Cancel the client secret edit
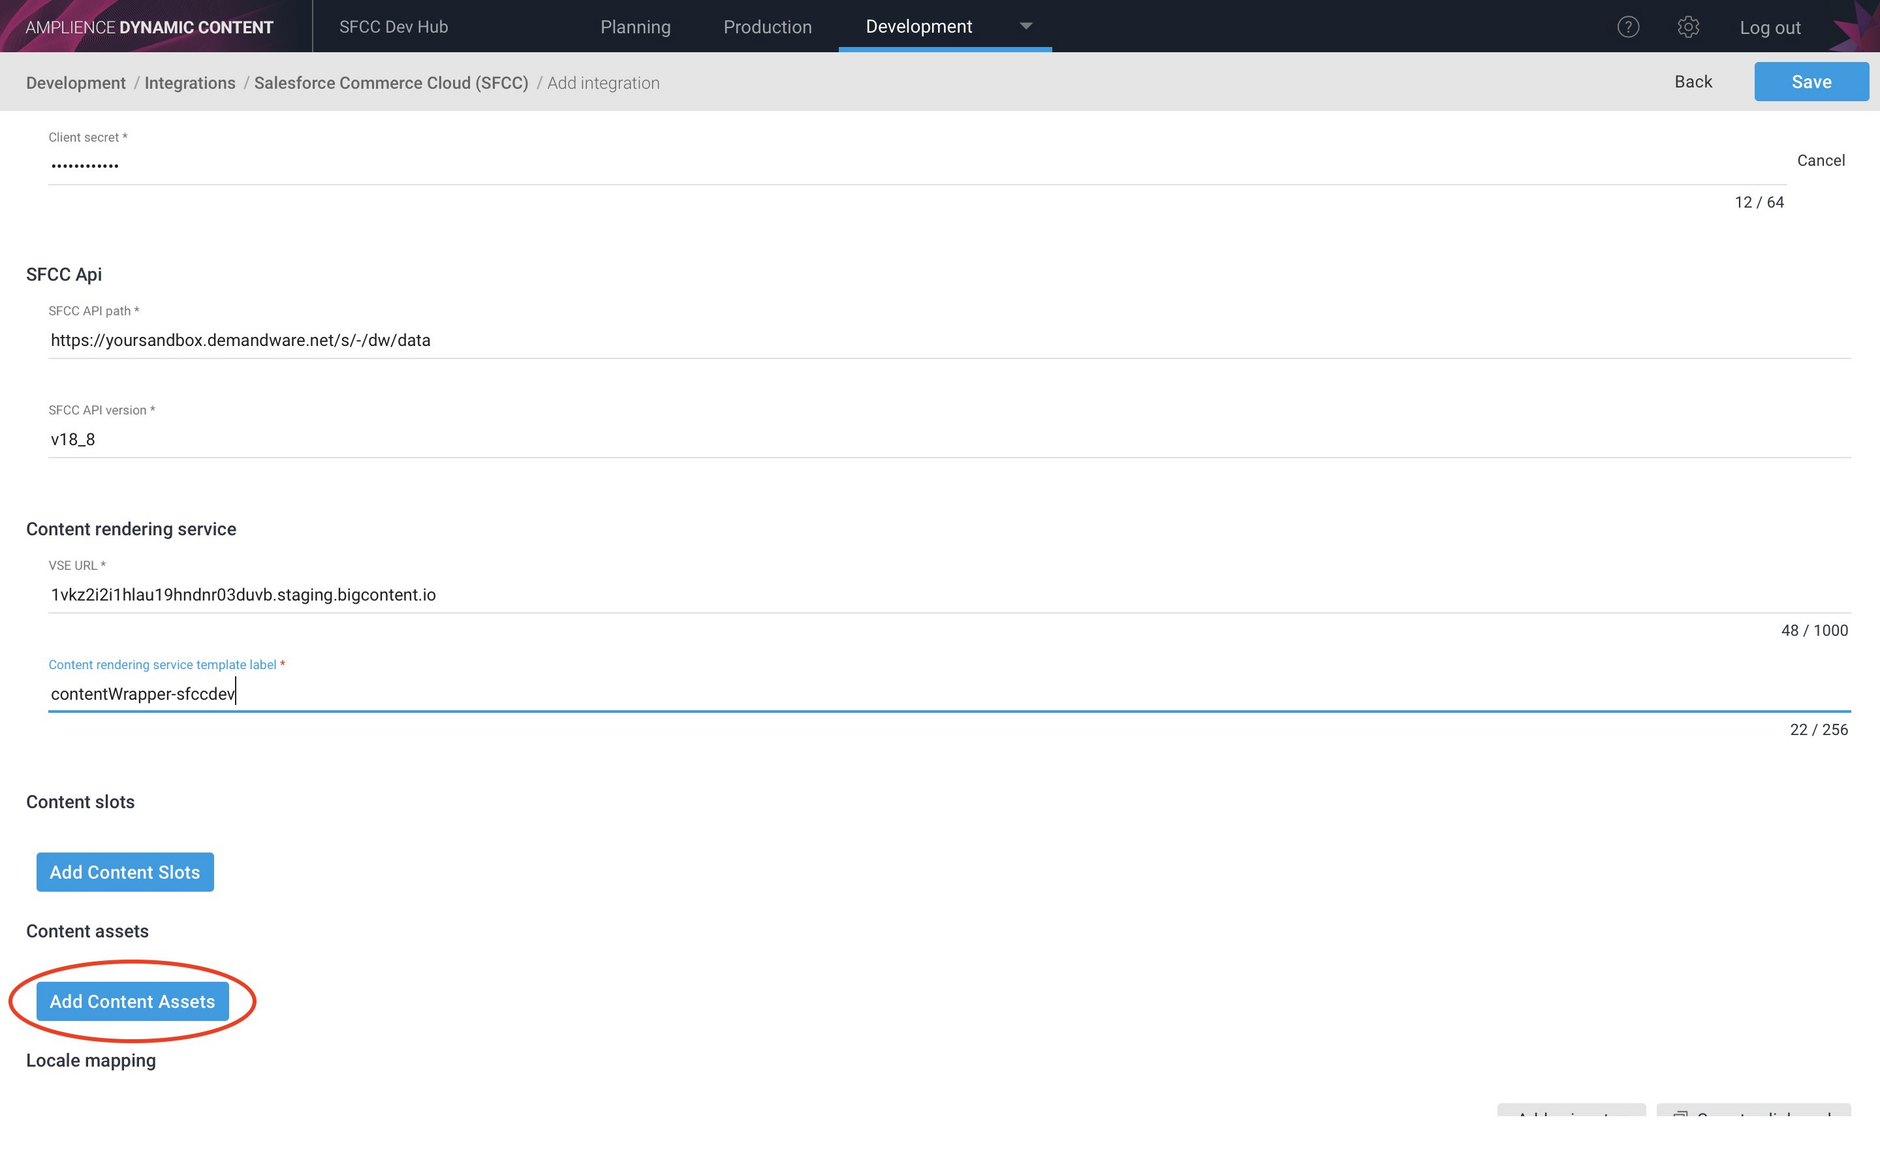Viewport: 1880px width, 1175px height. (x=1821, y=160)
